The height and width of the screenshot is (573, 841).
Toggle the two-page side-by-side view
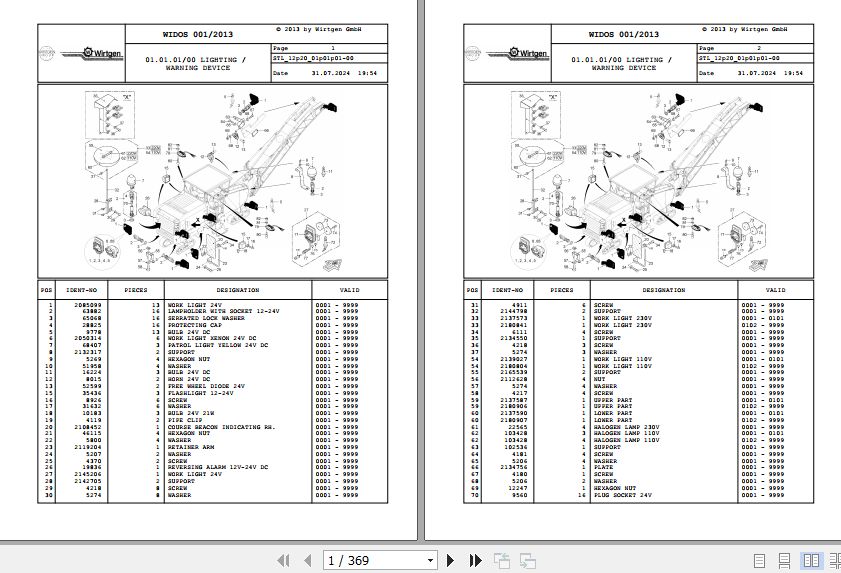click(811, 561)
